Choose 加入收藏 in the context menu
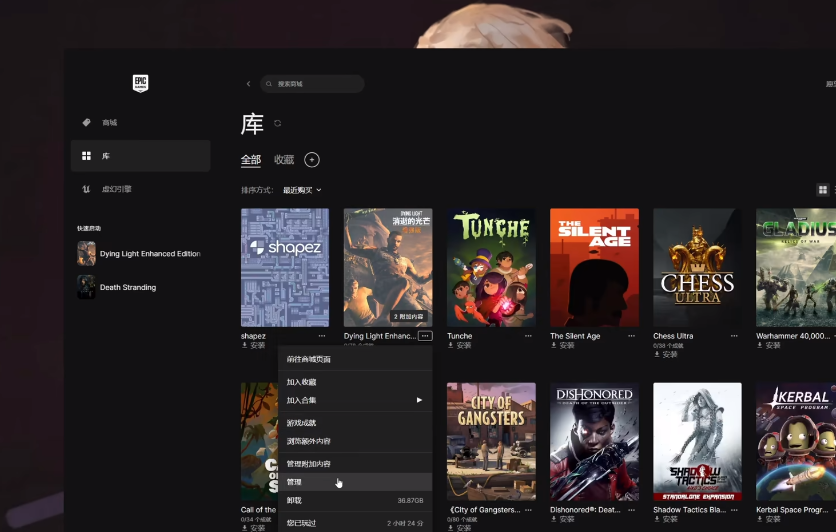Screen dimensions: 836x532 tap(355, 382)
